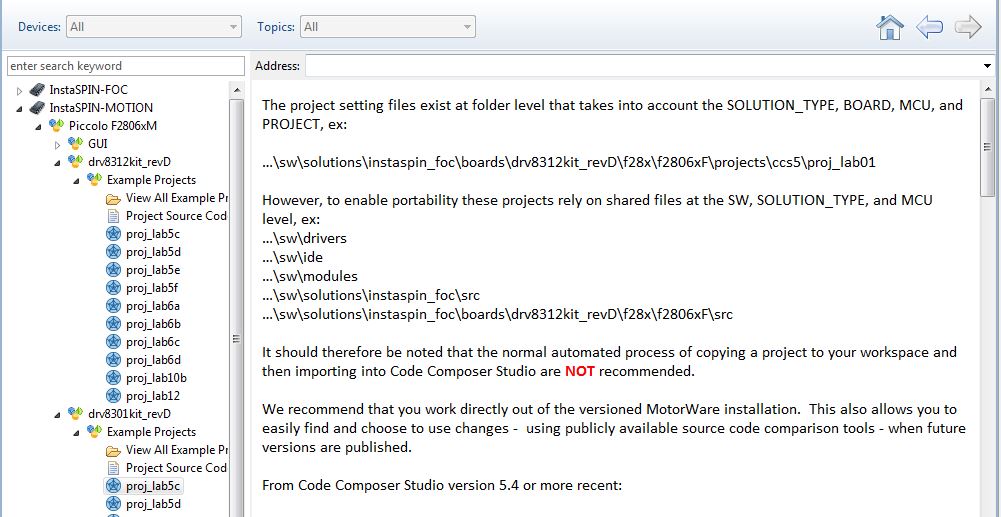The width and height of the screenshot is (1001, 517).
Task: Expand the GUI tree node
Action: (57, 144)
